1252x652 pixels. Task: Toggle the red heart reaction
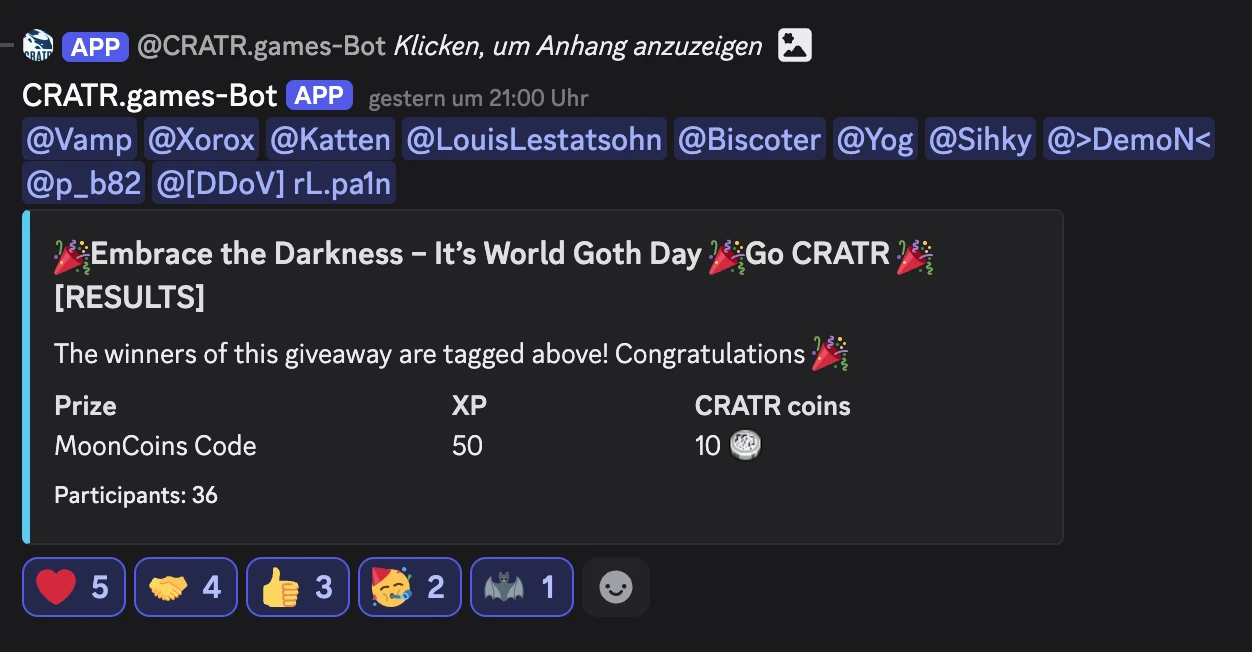(74, 587)
